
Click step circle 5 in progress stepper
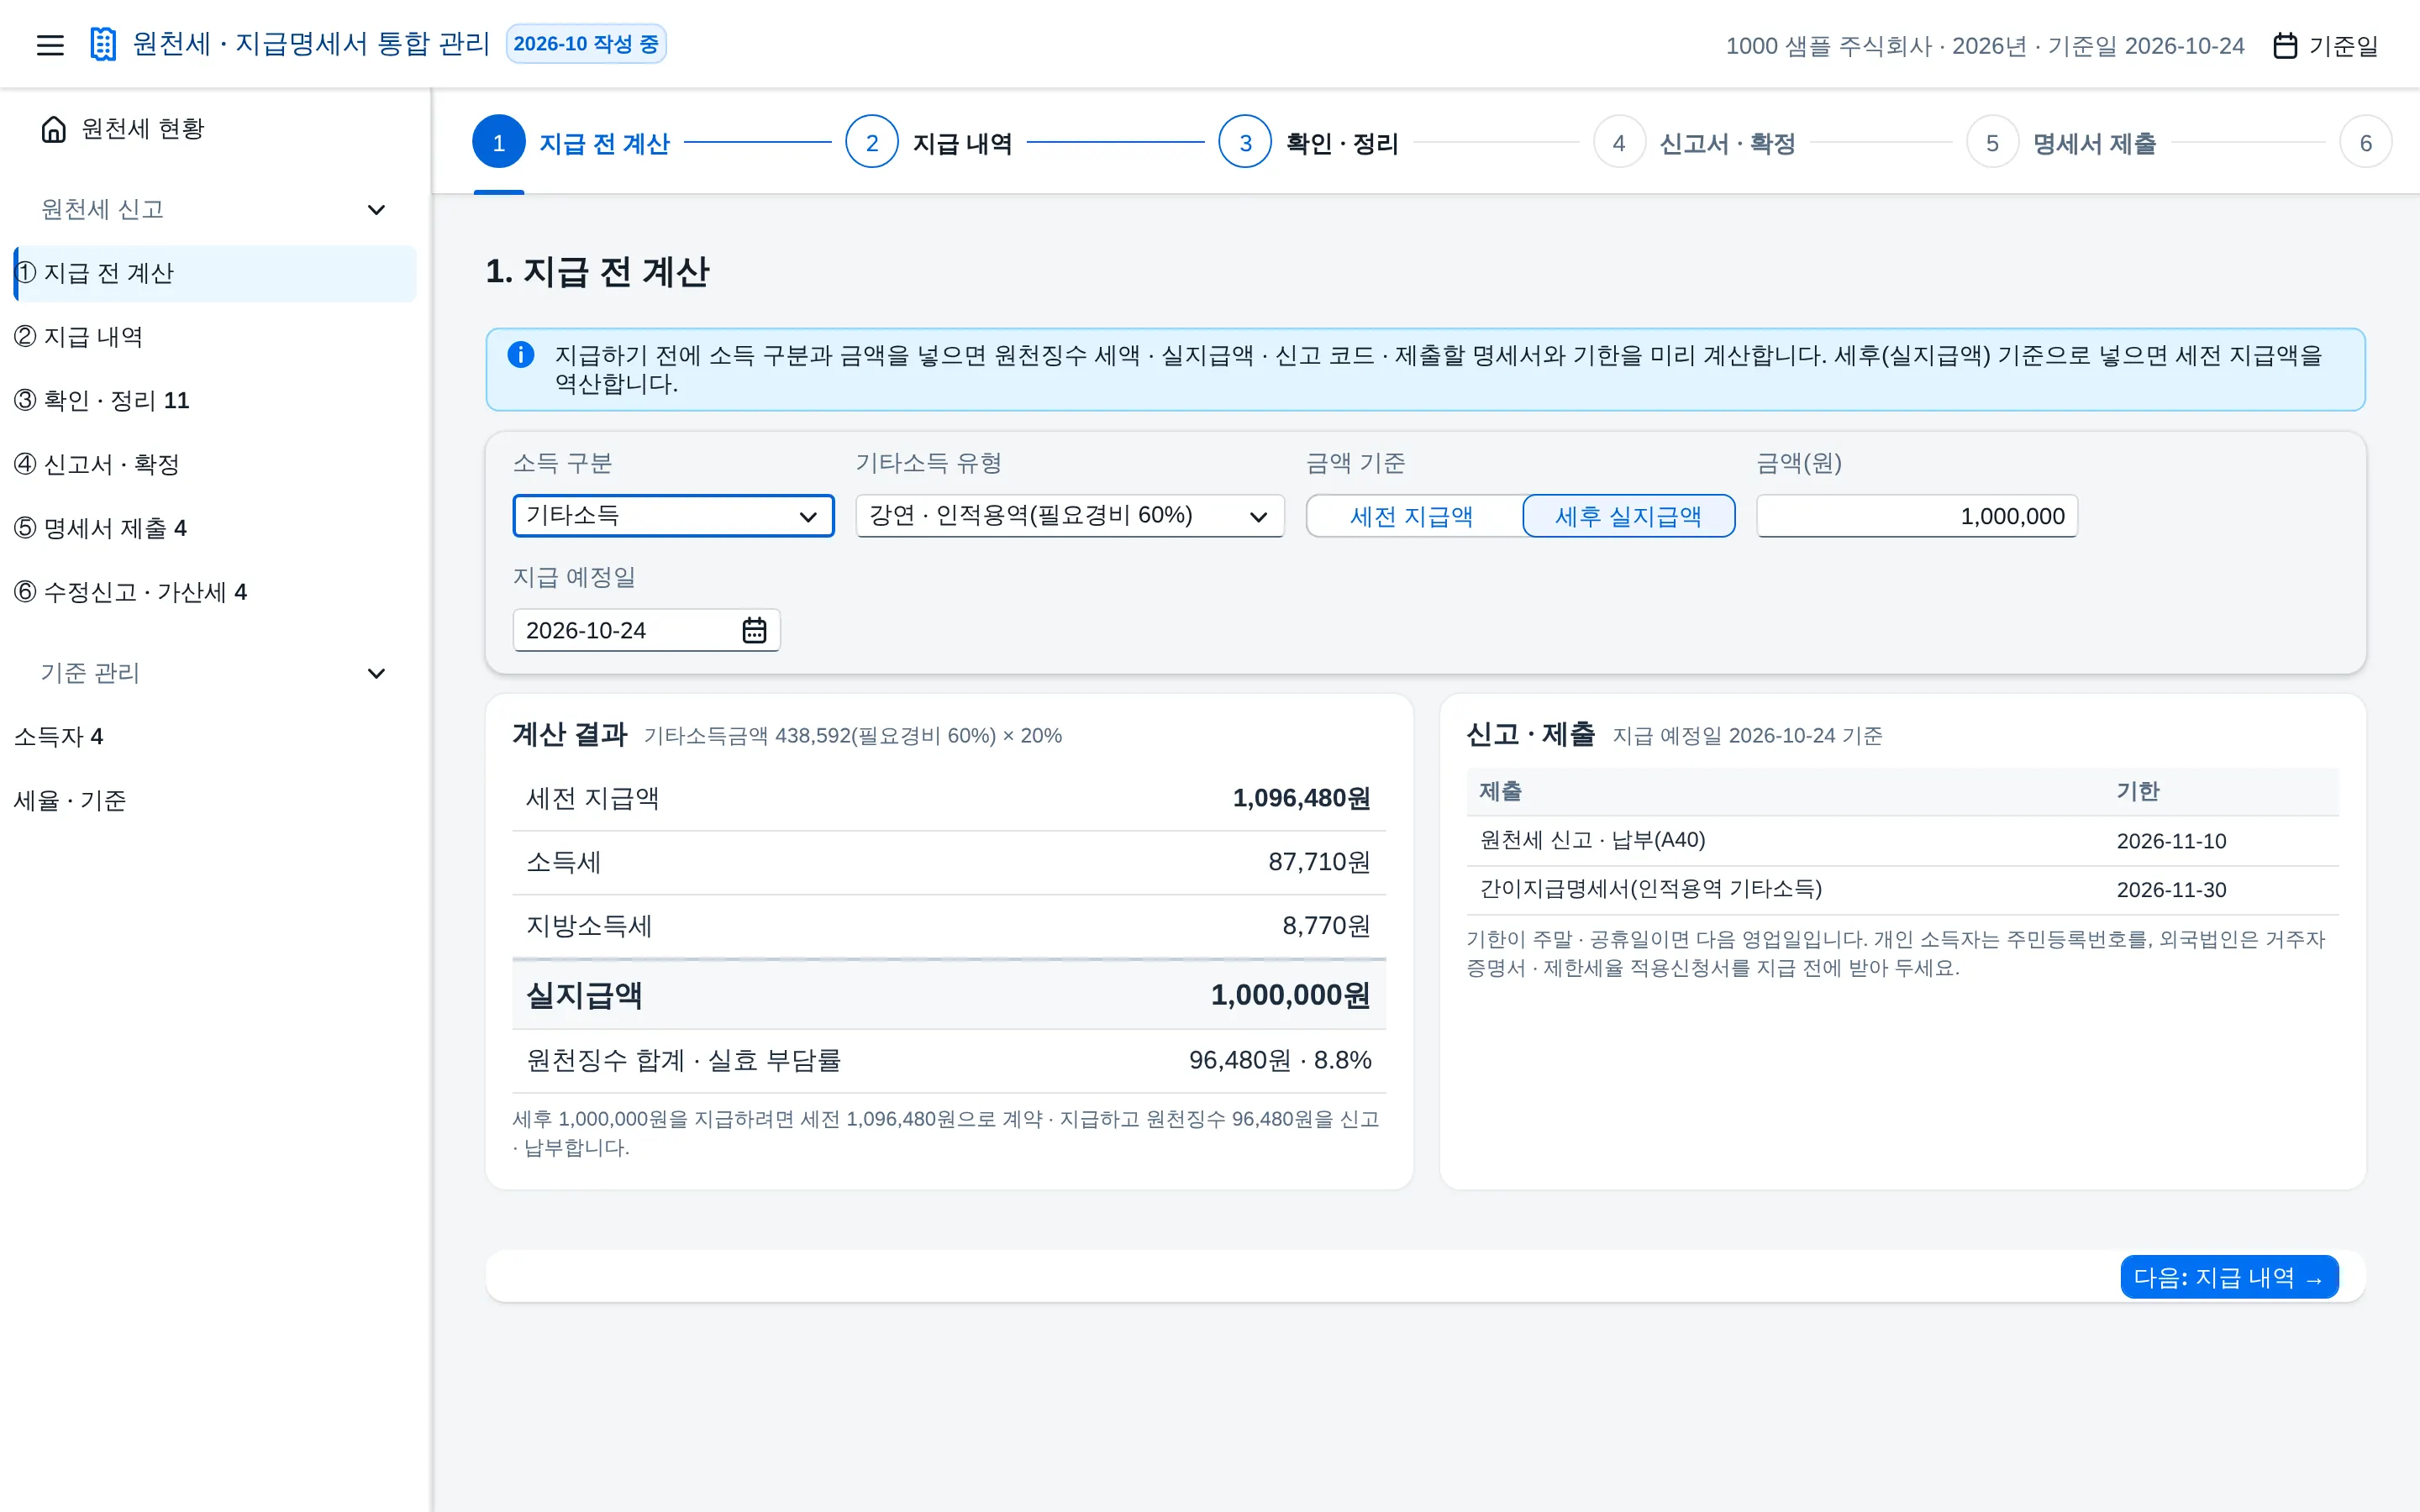click(1992, 143)
